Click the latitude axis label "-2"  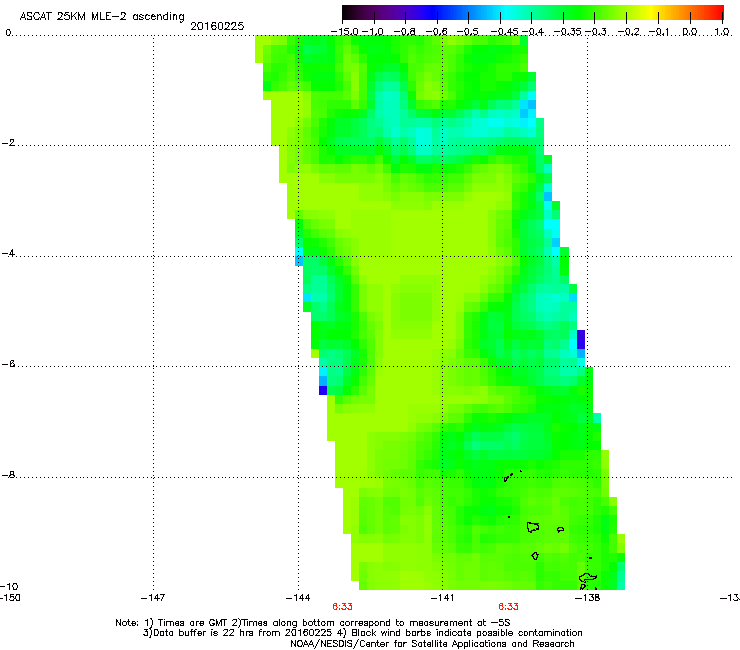[x=8, y=143]
